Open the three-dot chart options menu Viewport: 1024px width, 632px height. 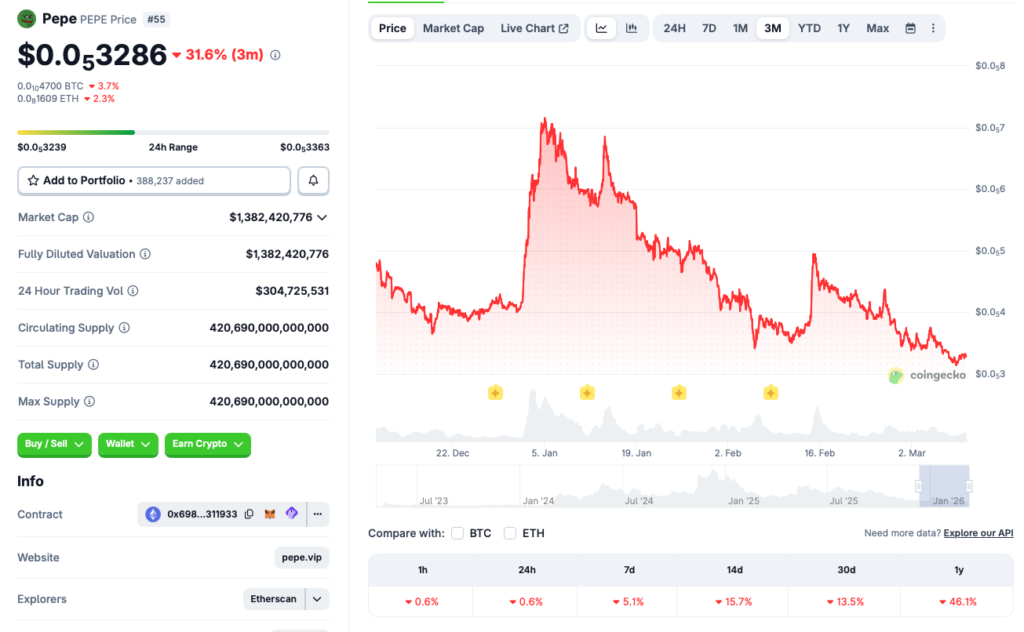[933, 28]
